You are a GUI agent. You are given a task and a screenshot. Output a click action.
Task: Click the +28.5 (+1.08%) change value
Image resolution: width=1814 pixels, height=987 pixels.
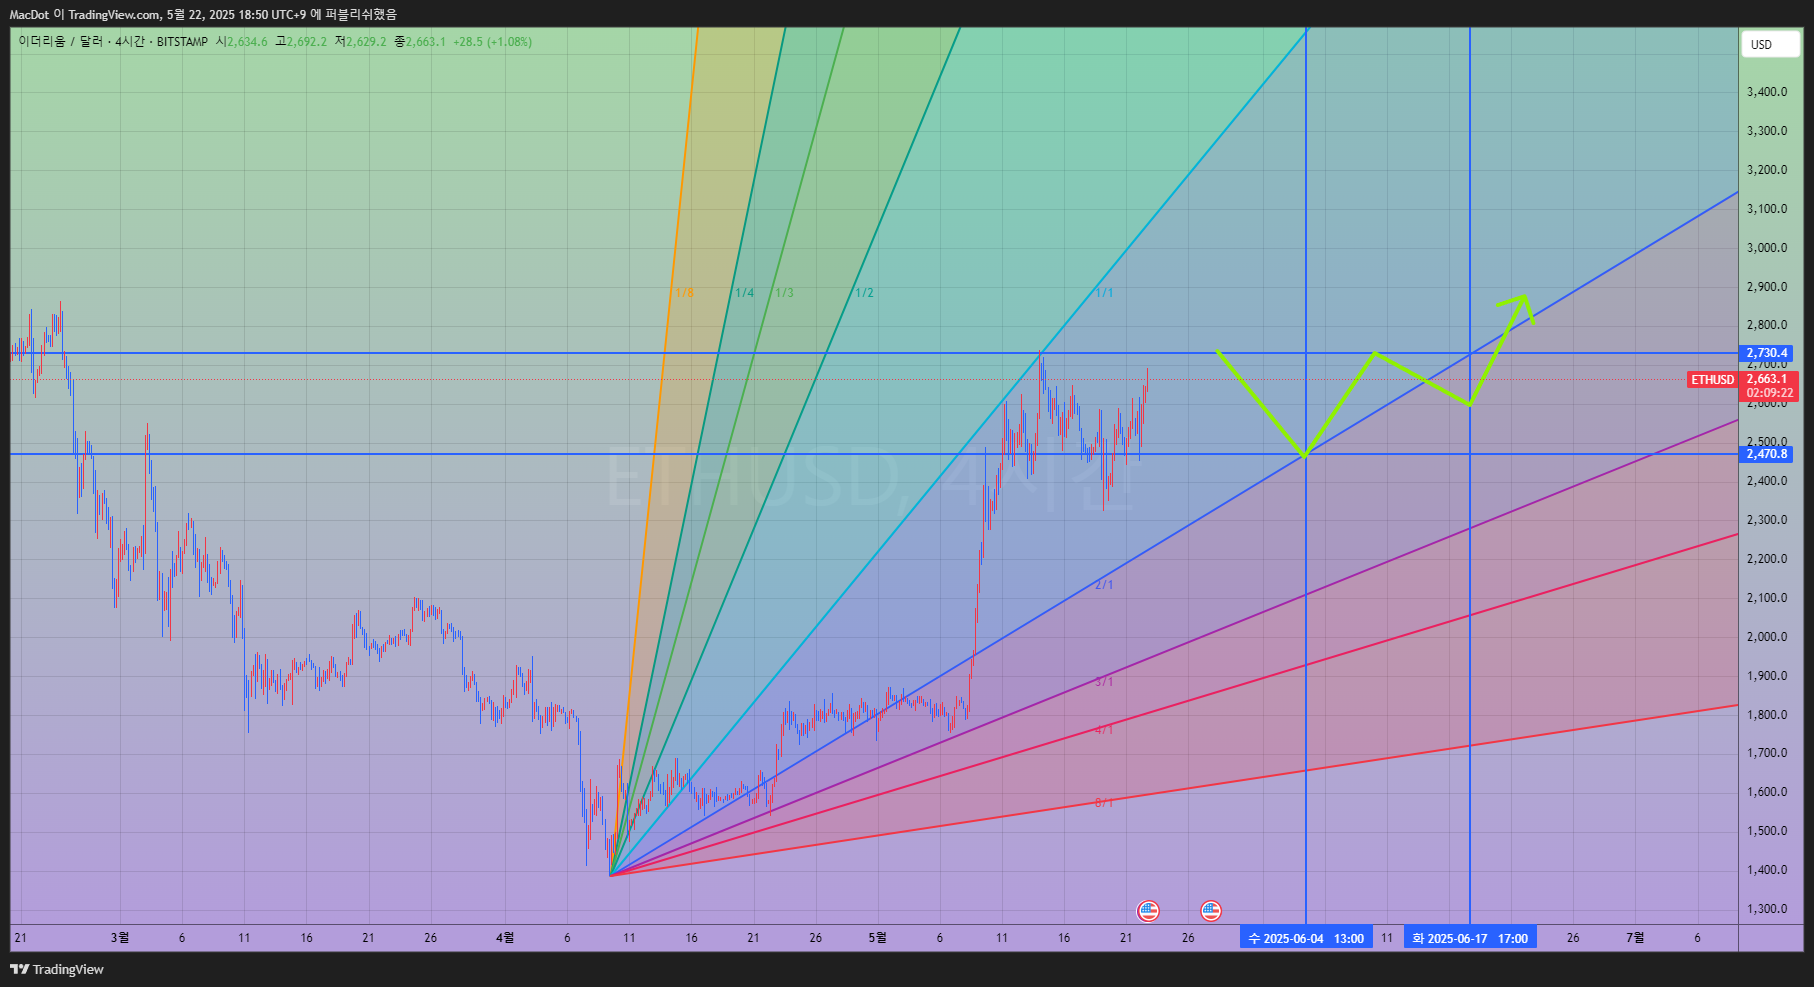tap(492, 42)
